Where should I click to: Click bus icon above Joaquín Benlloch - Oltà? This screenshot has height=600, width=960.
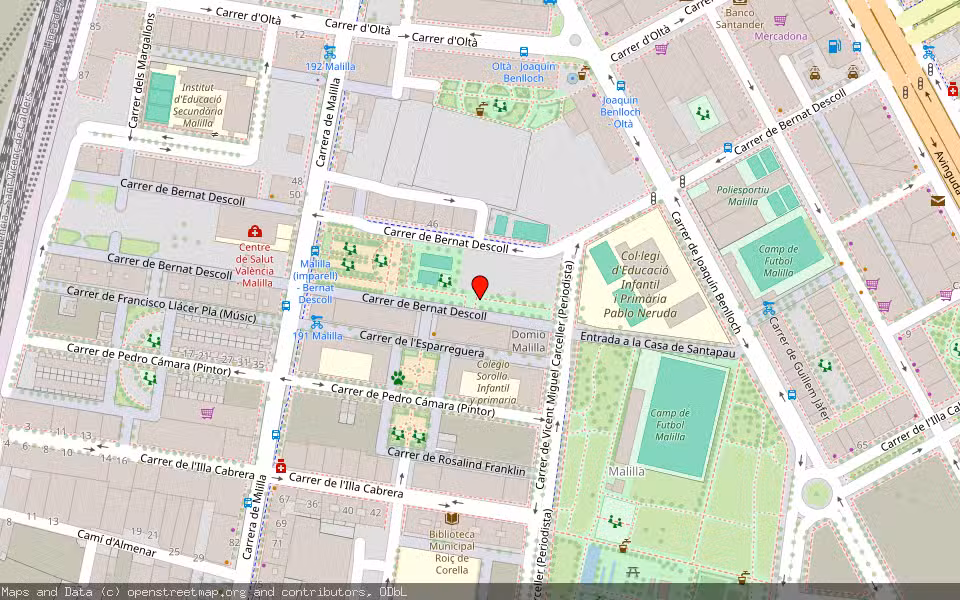(621, 86)
